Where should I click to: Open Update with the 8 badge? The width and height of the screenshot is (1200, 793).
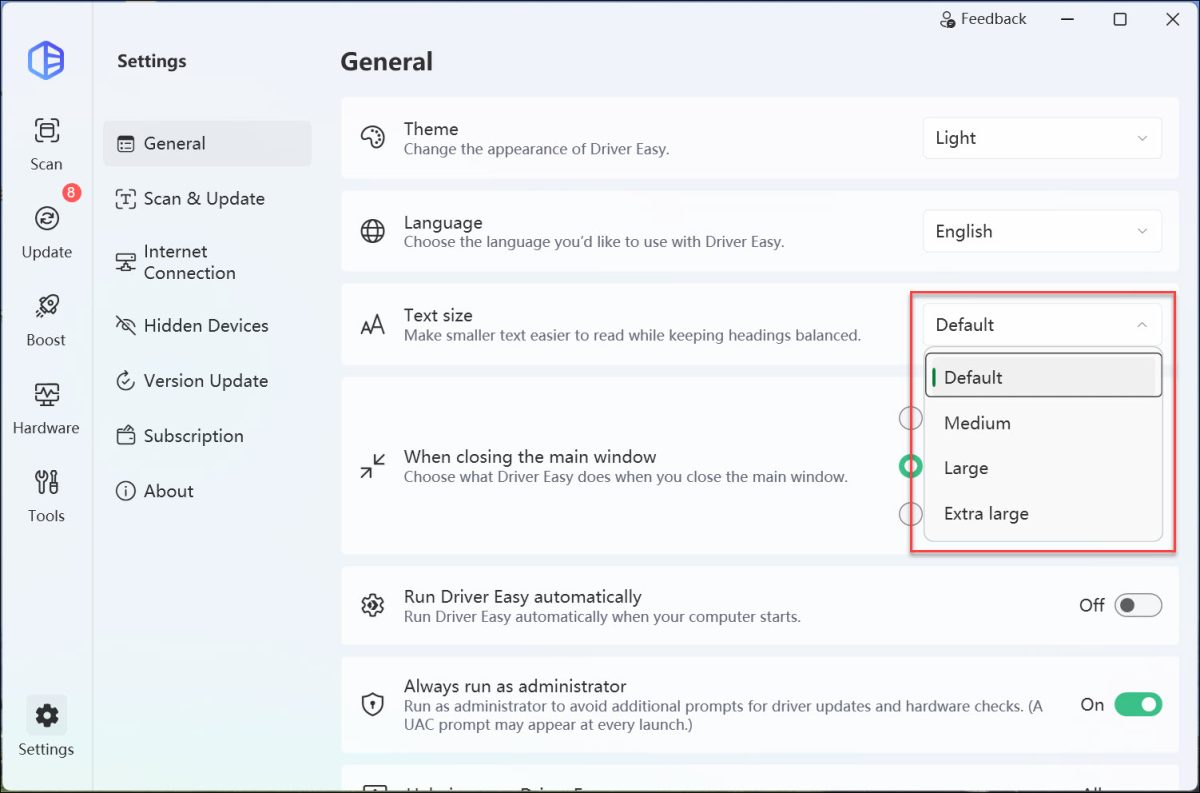(x=46, y=231)
